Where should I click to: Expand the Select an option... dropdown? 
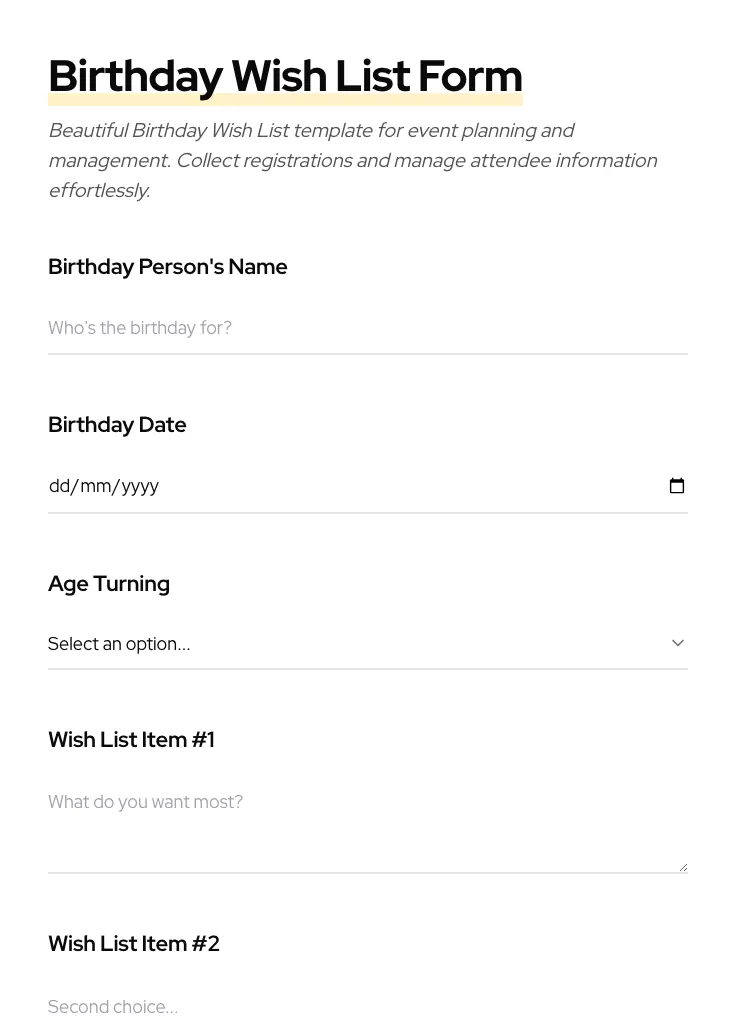pyautogui.click(x=367, y=644)
